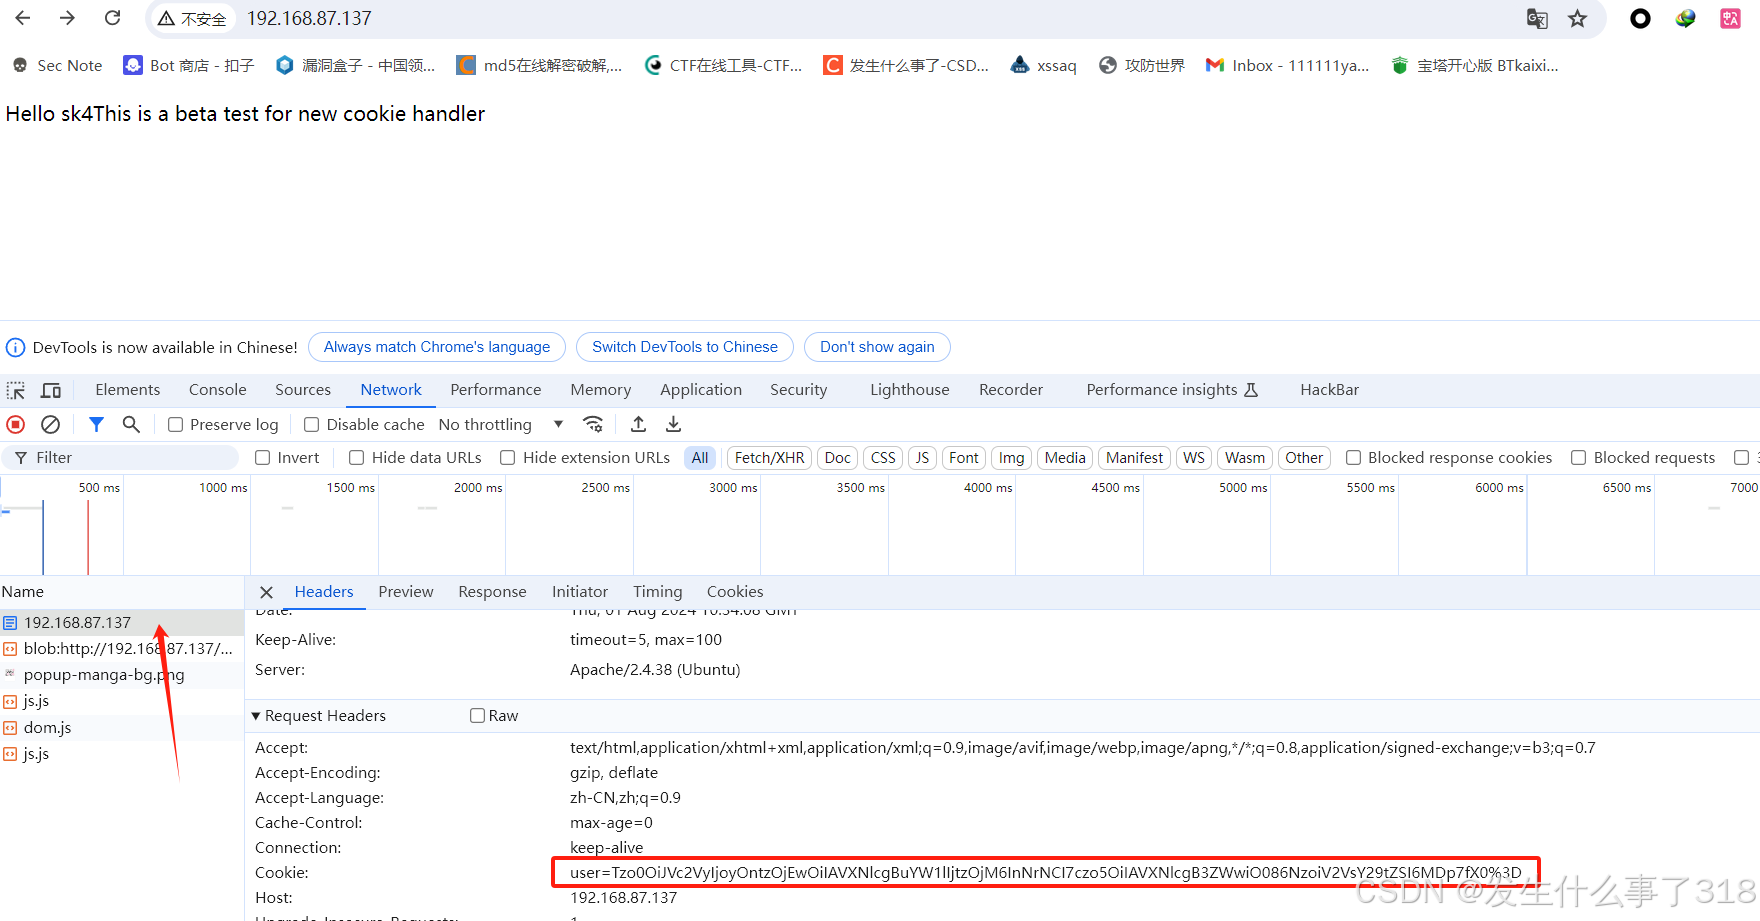Open the No throttling dropdown
This screenshot has height=921, width=1760.
500,425
